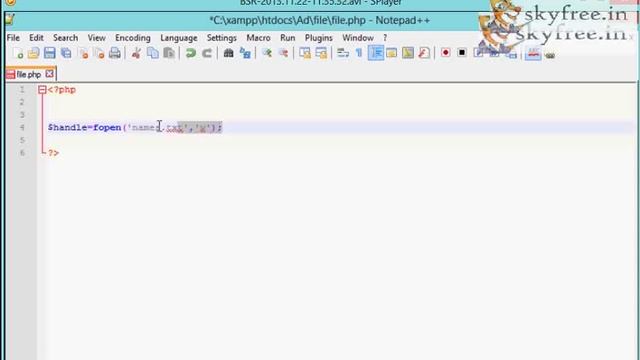Screen dimensions: 640x360
Task: Click line number 4 in the margin
Action: (22, 127)
